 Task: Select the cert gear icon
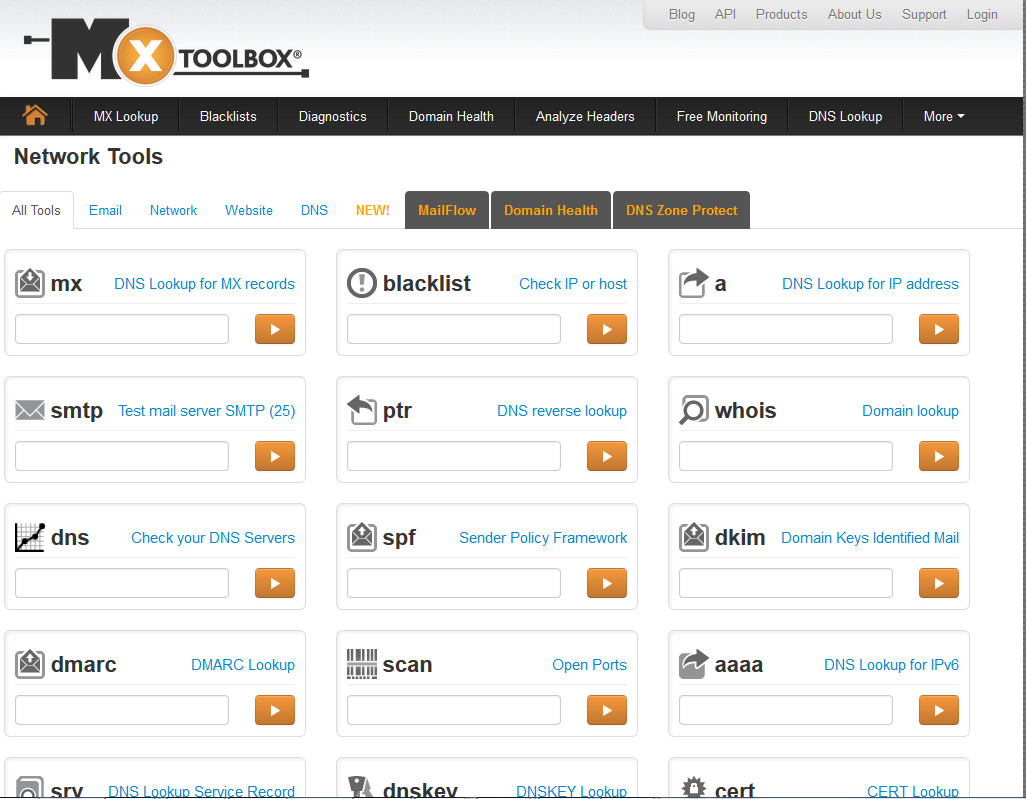click(x=693, y=788)
